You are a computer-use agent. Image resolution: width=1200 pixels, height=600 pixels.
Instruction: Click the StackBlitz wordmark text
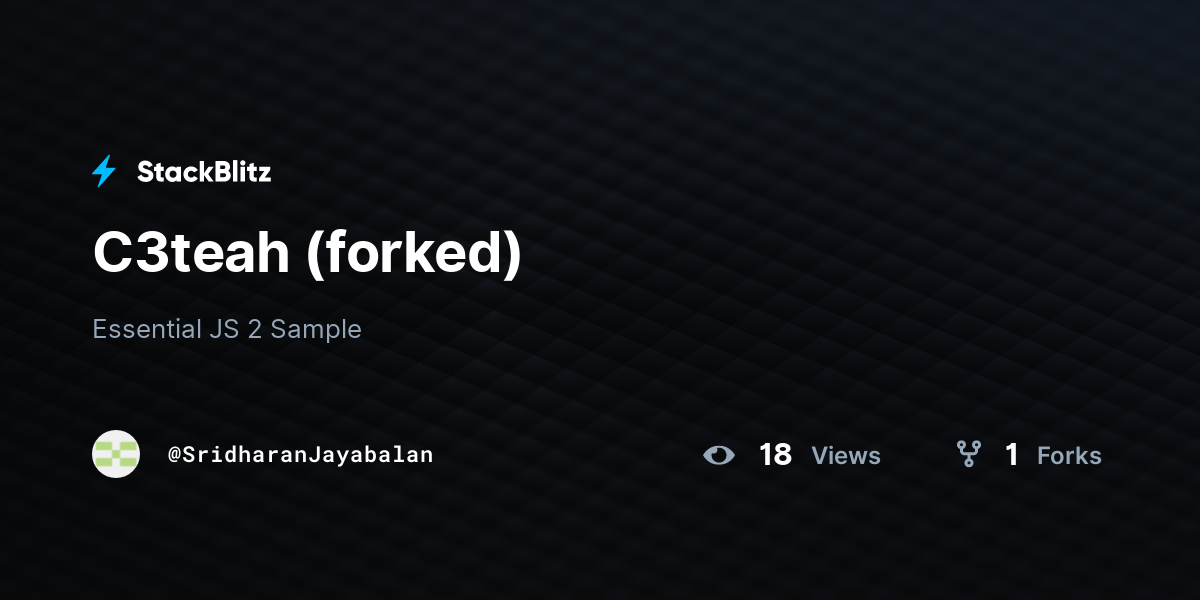pos(204,172)
